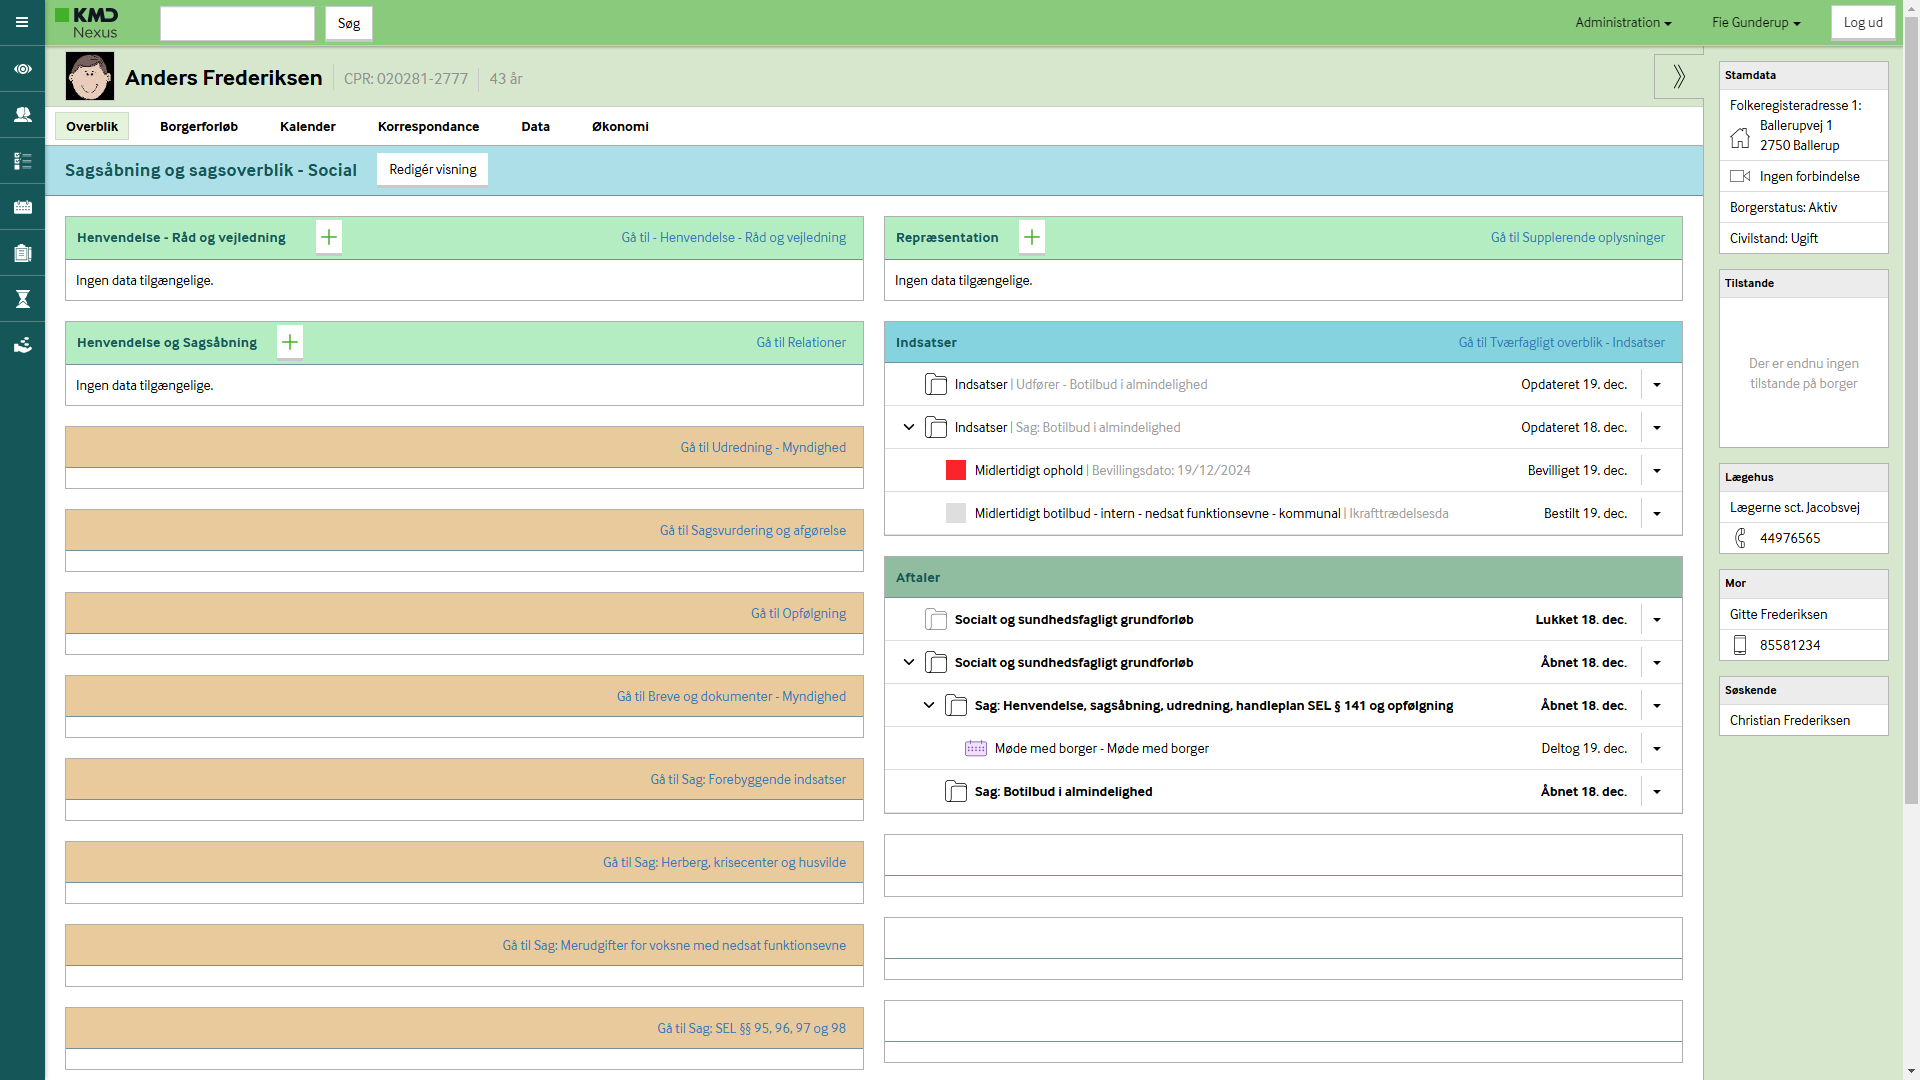
Task: Open the calendar icon in left sidebar
Action: pyautogui.click(x=22, y=207)
